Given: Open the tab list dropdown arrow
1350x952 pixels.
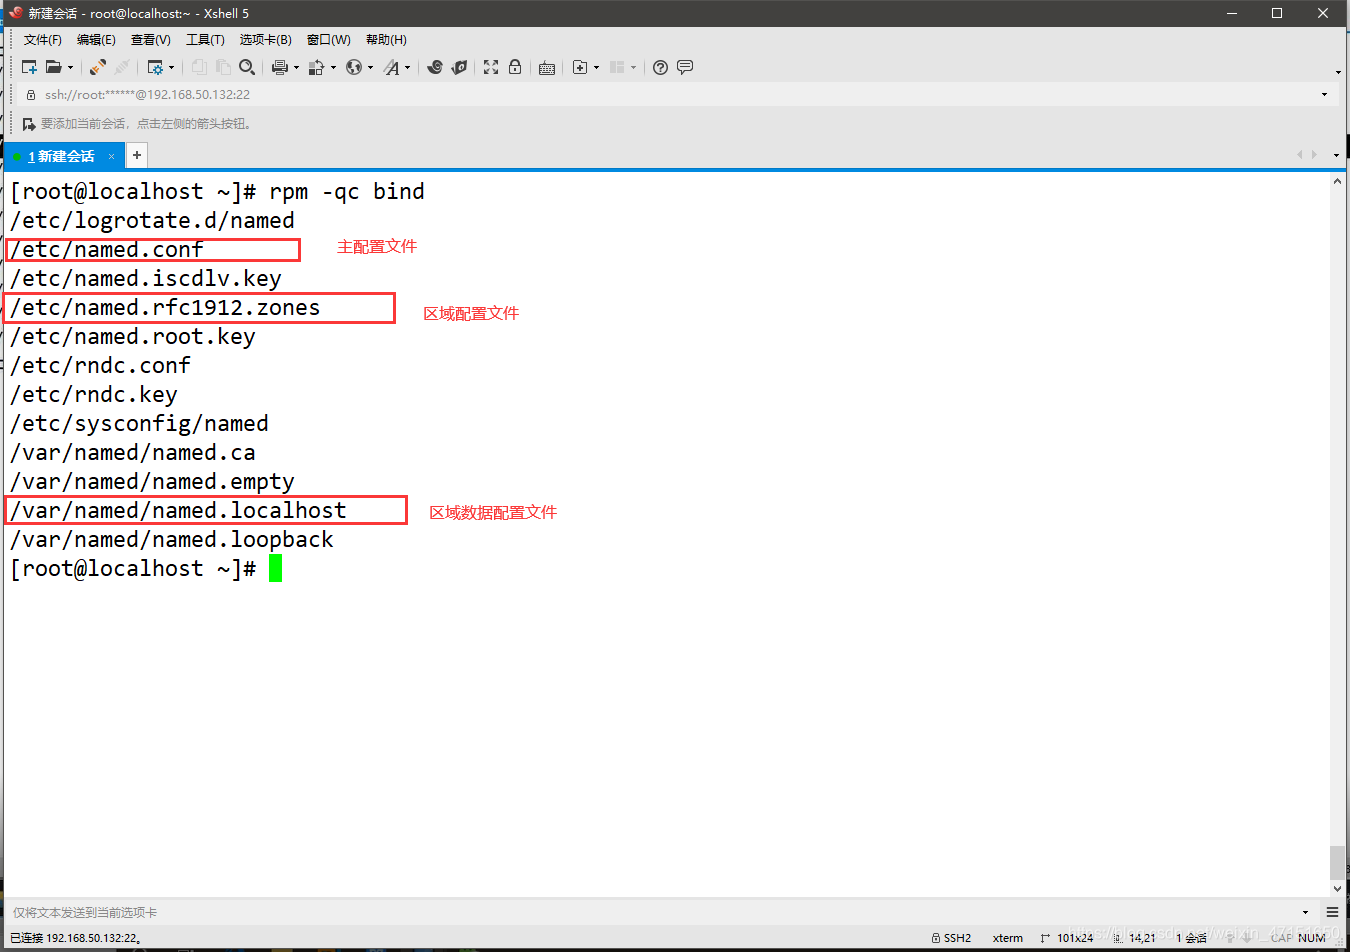Looking at the screenshot, I should pyautogui.click(x=1337, y=155).
